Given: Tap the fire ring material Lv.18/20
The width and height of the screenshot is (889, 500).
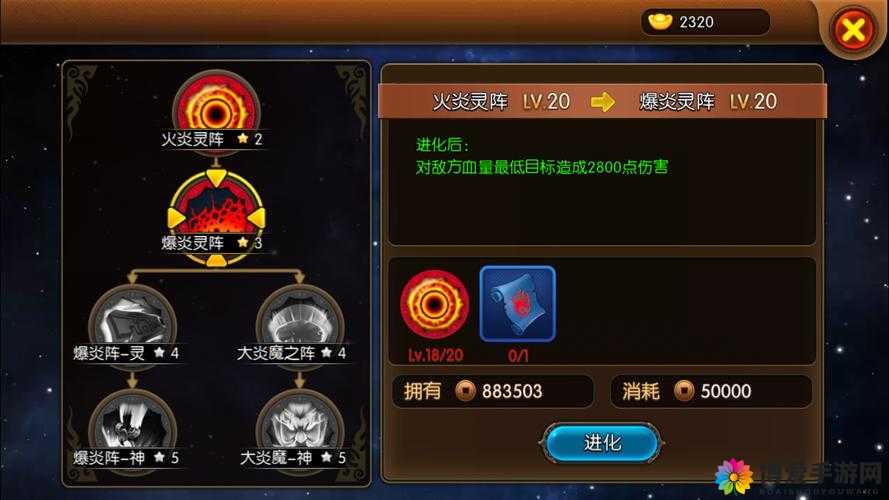Looking at the screenshot, I should pyautogui.click(x=435, y=305).
